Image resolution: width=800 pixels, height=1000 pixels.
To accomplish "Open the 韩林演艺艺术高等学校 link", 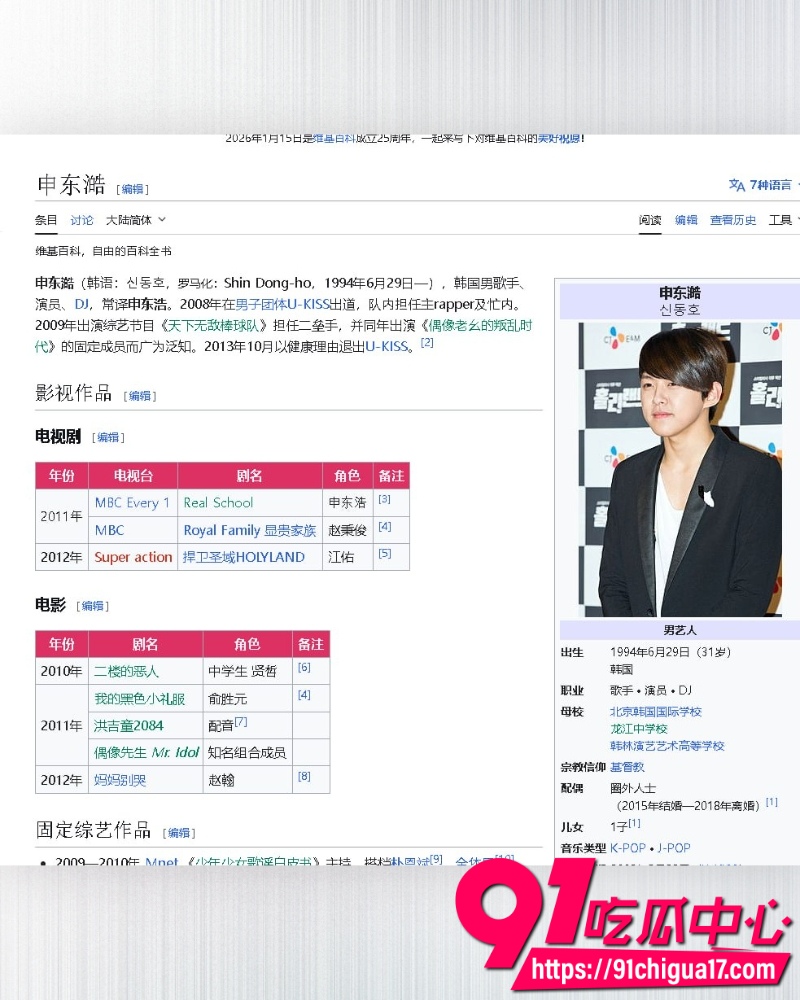I will pyautogui.click(x=667, y=746).
